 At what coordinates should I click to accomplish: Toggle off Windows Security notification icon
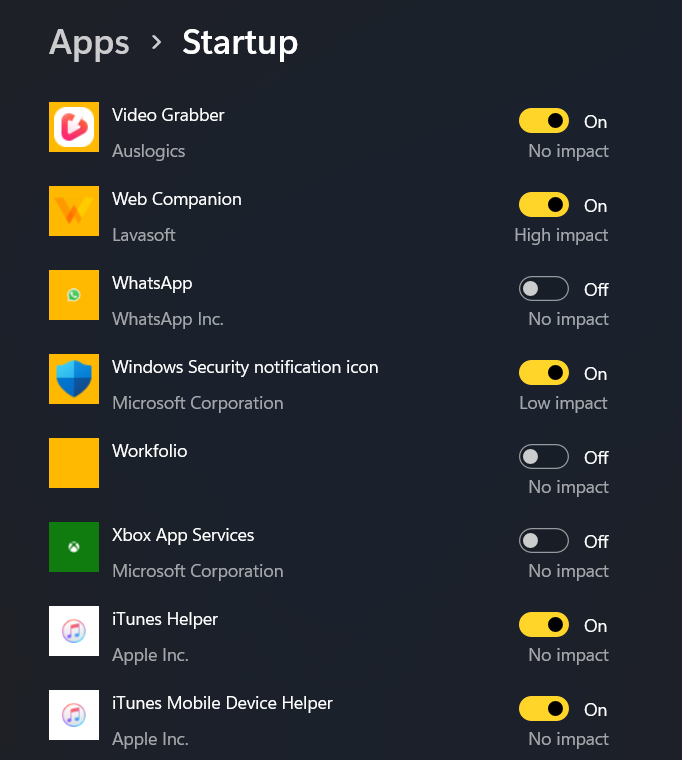[x=544, y=373]
